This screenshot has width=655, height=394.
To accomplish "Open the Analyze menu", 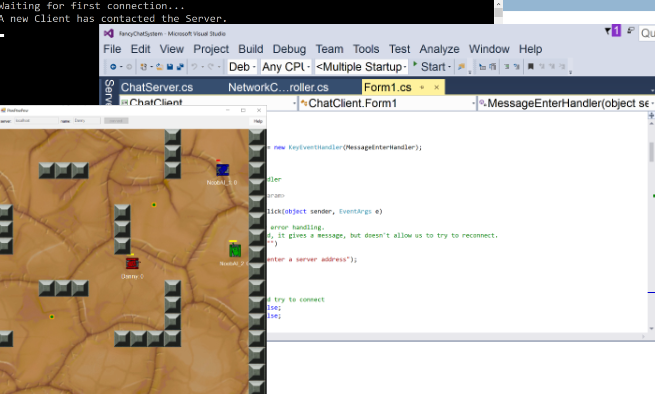I will 439,49.
